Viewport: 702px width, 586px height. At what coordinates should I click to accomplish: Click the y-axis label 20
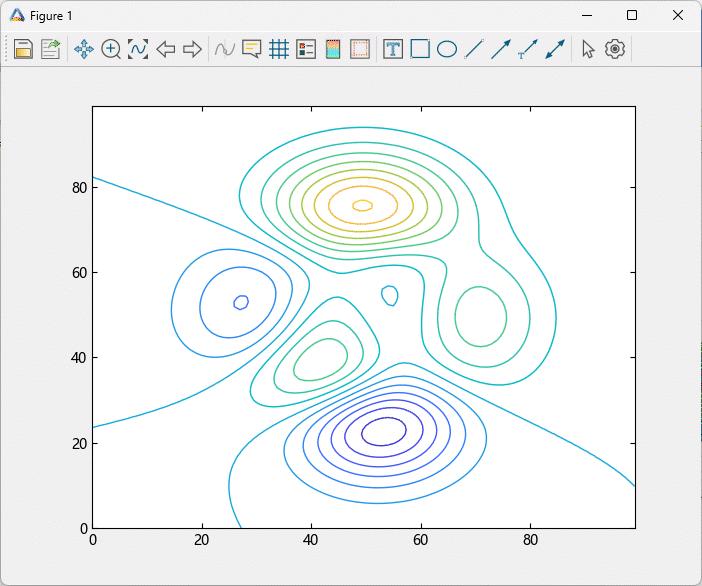[x=79, y=443]
